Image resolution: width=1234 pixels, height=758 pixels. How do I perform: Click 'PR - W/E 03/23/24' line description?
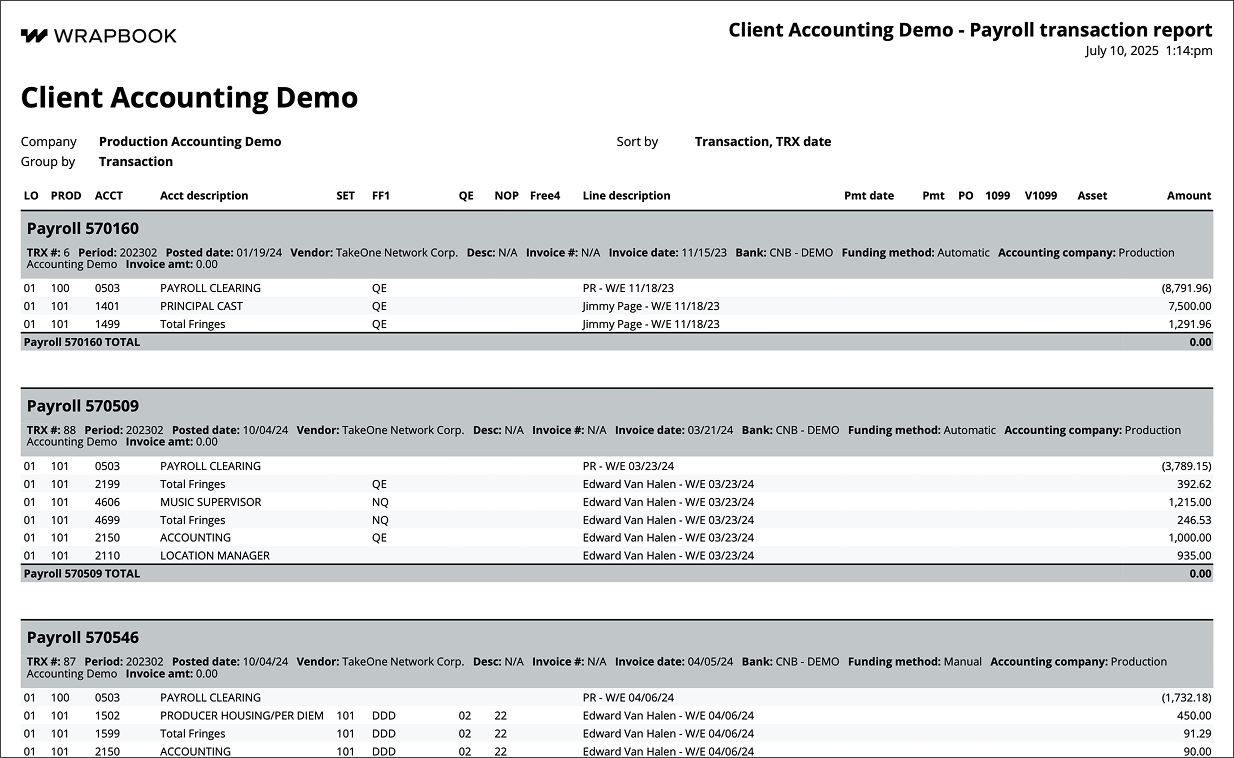tap(629, 466)
